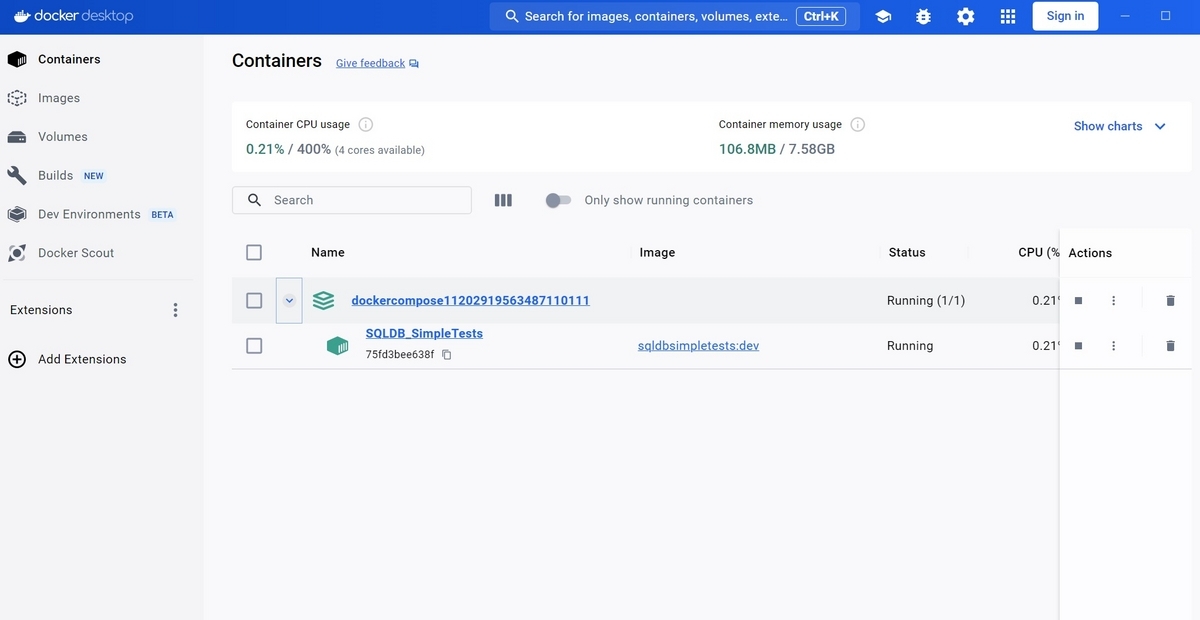
Task: Open dockercompose11202919563487110111 stack link
Action: (470, 300)
